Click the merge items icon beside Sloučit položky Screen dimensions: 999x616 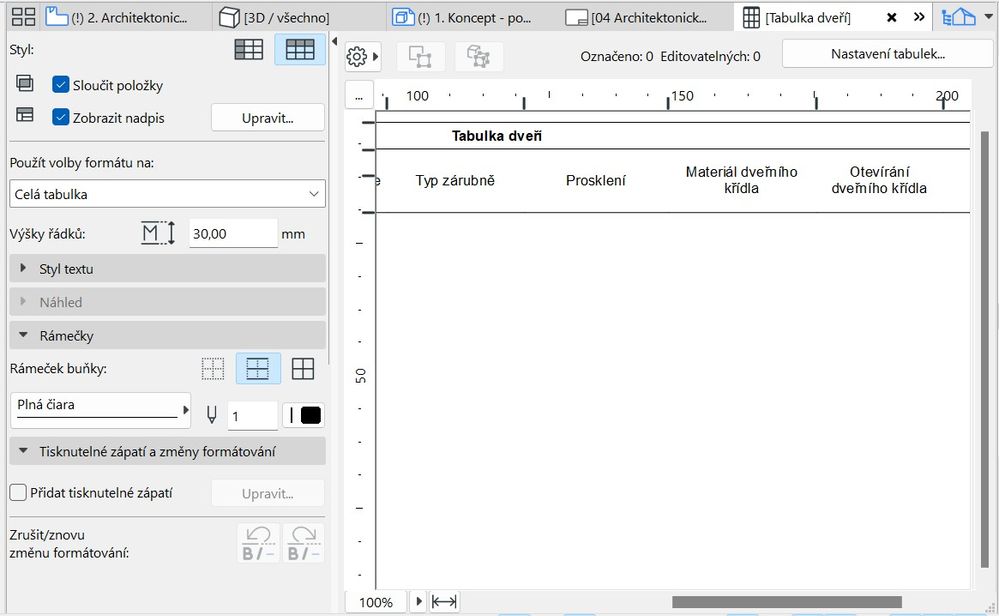point(25,83)
